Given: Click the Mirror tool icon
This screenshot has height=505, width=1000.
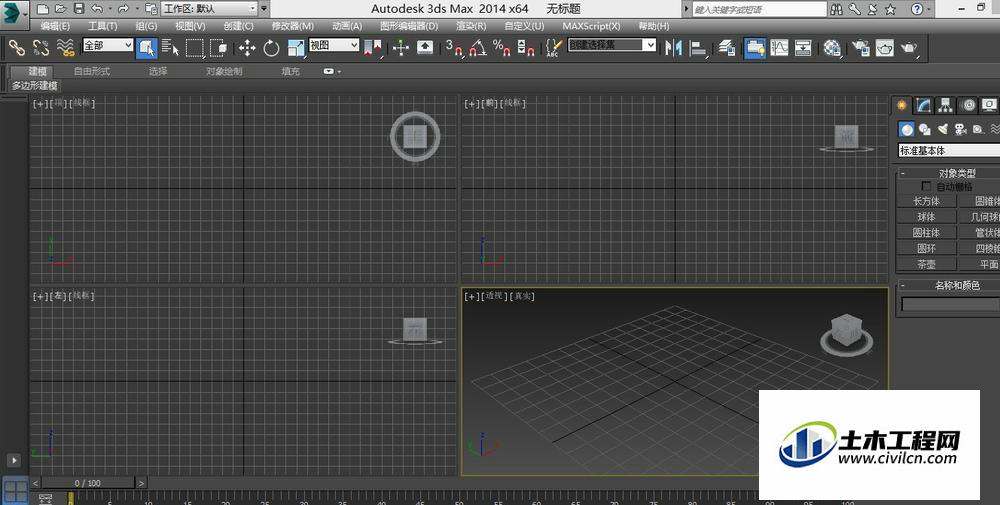Looking at the screenshot, I should [x=673, y=48].
